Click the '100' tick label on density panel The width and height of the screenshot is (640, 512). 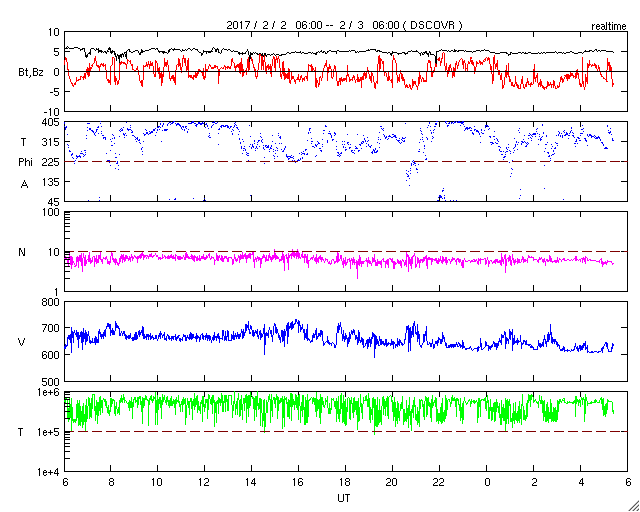(51, 213)
